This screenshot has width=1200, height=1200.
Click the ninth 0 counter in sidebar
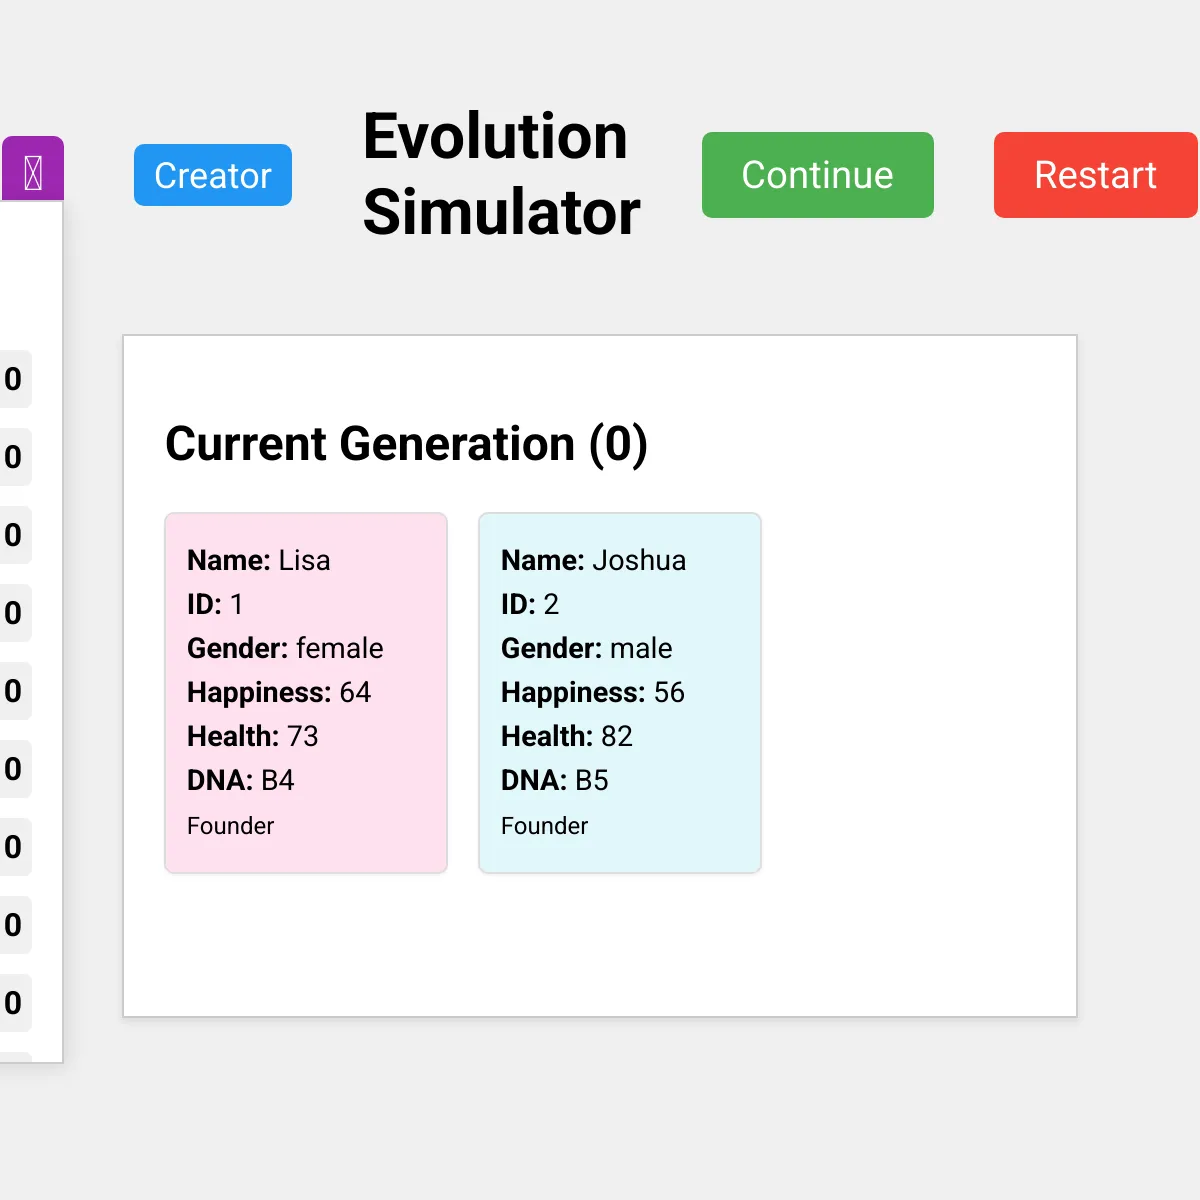tap(13, 1003)
